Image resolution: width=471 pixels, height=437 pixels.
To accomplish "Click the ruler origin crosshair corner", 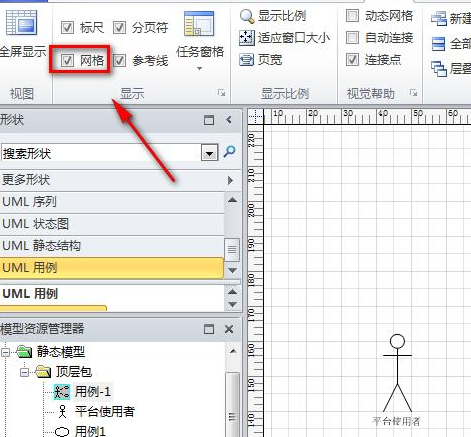I will coord(255,117).
